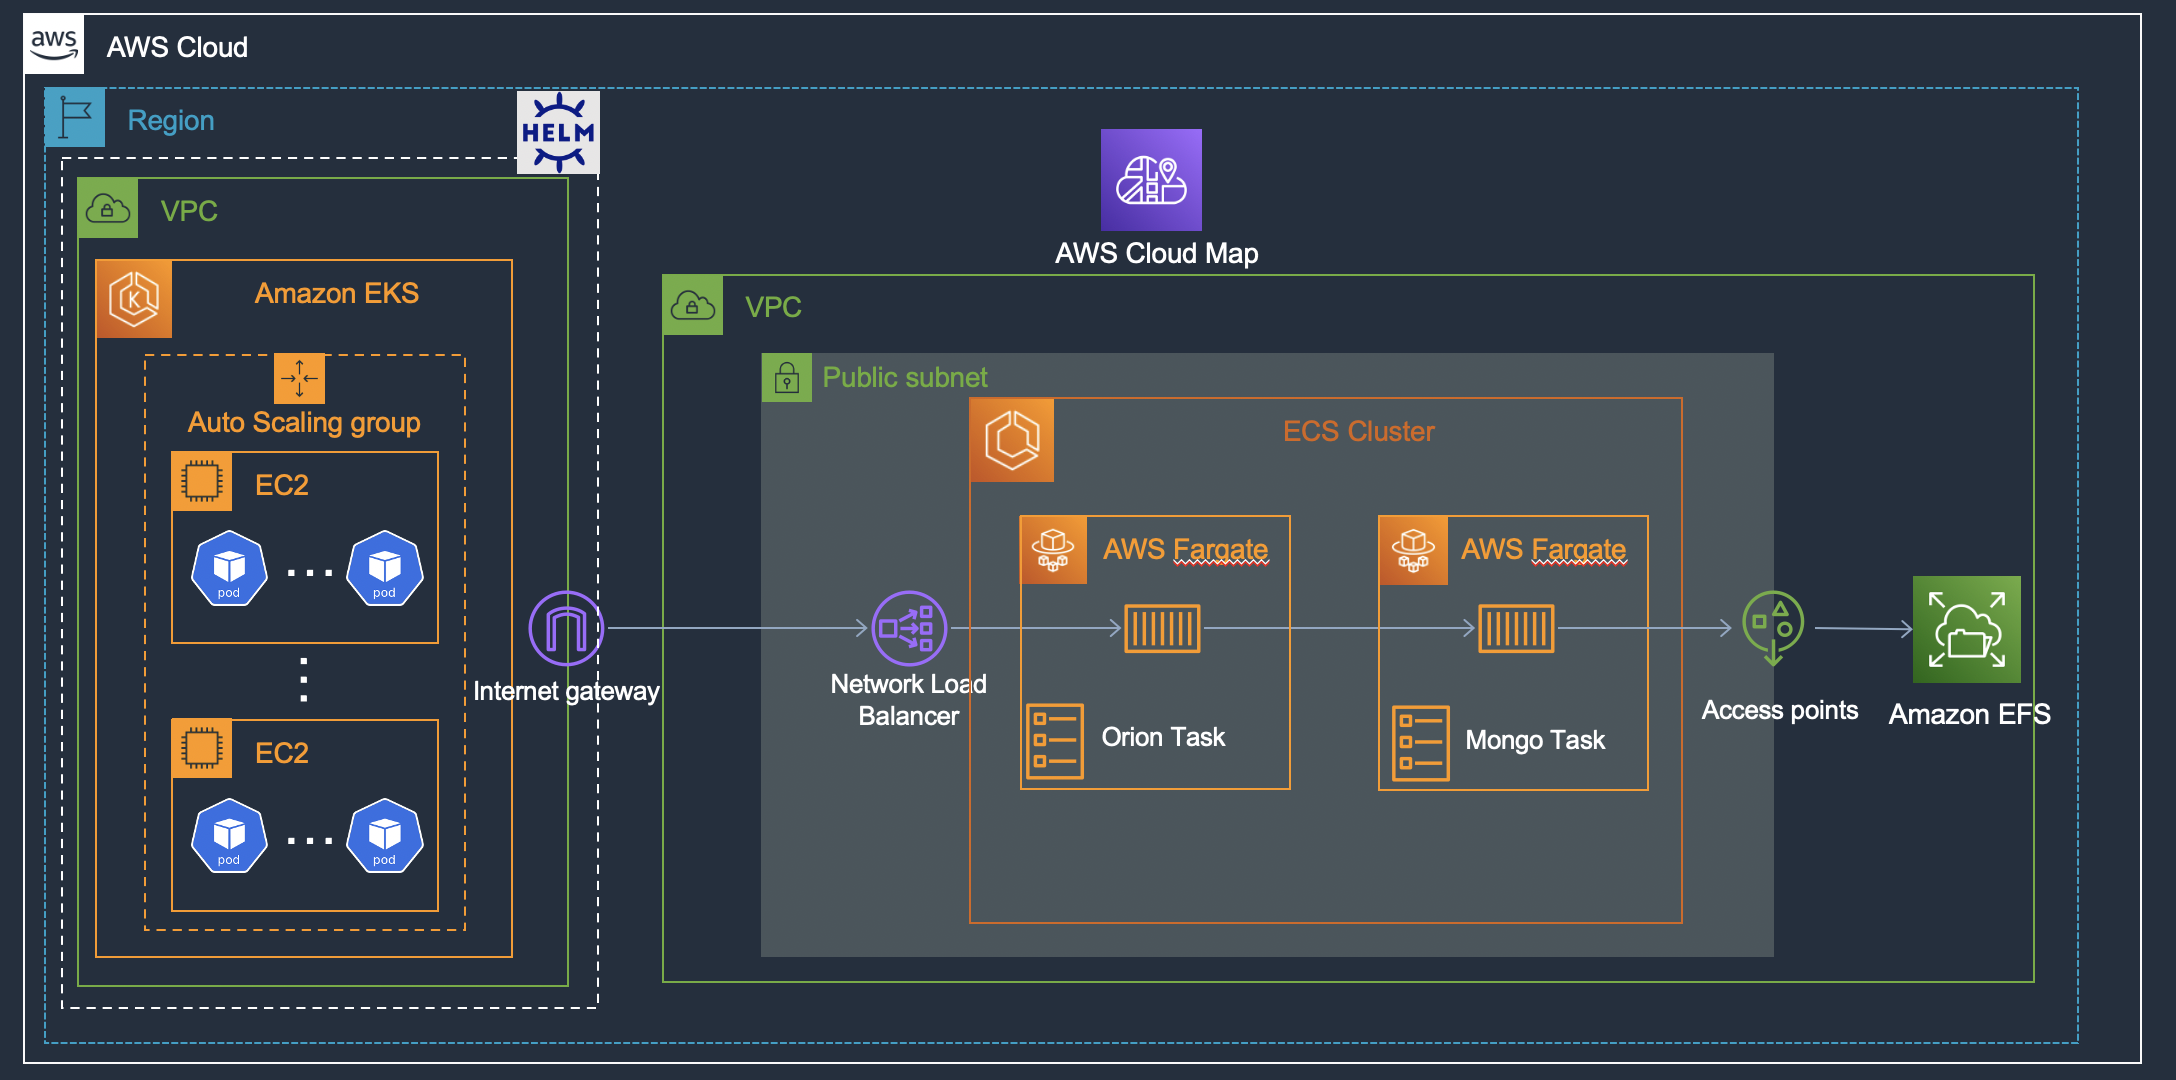Image resolution: width=2176 pixels, height=1080 pixels.
Task: Click the bottom EC2 chip icon
Action: [202, 748]
